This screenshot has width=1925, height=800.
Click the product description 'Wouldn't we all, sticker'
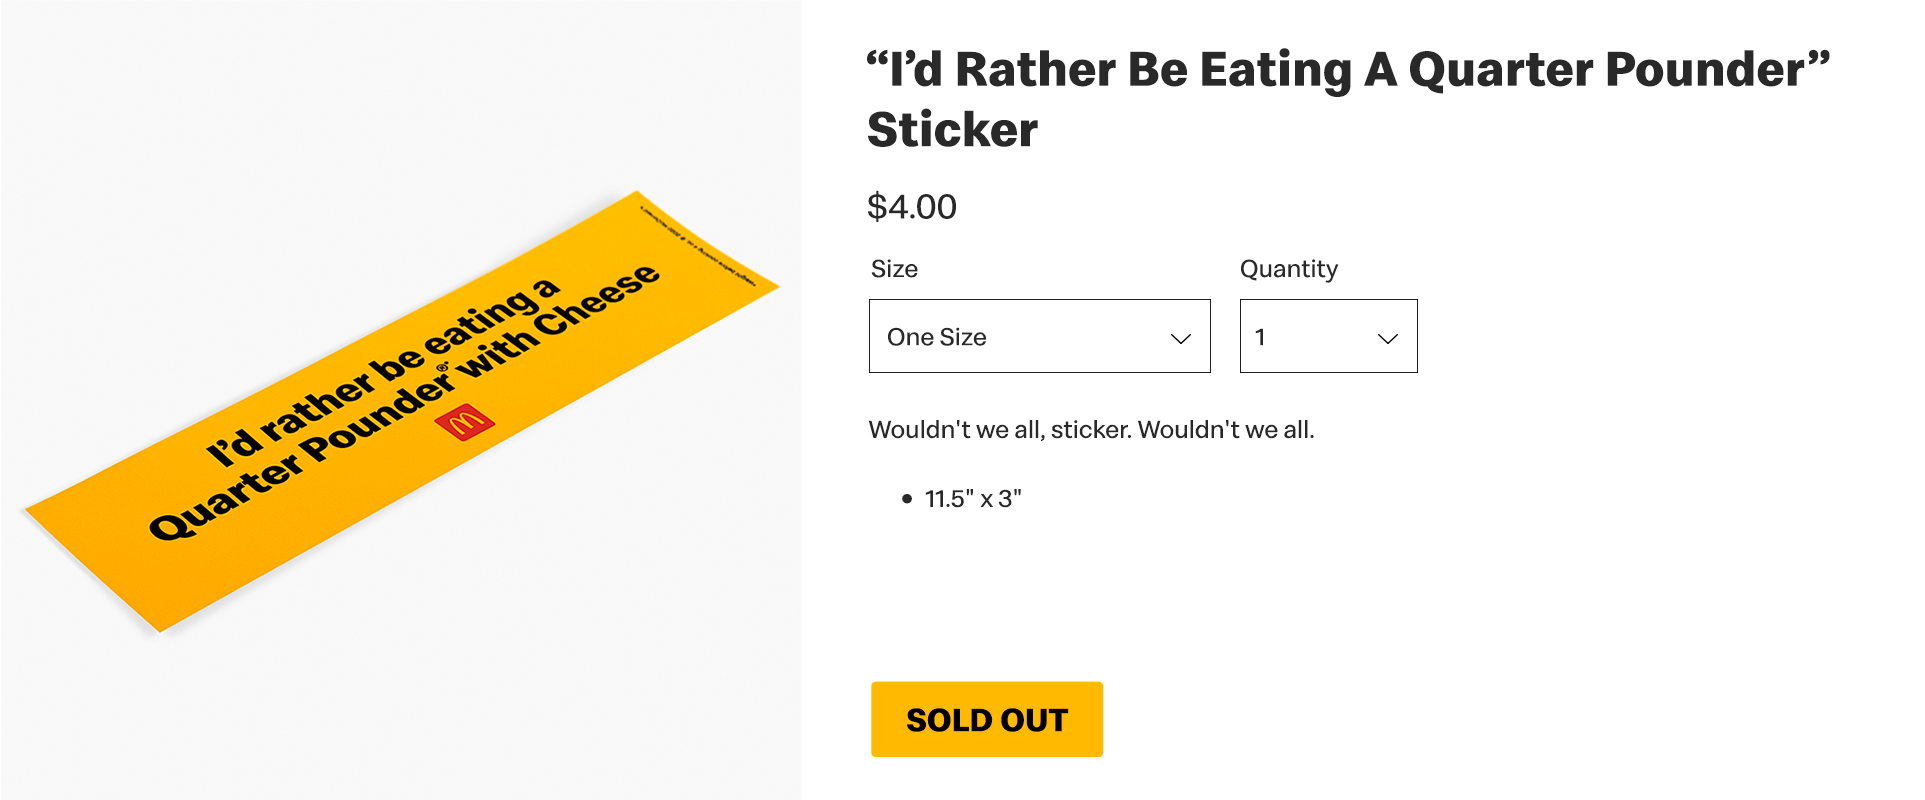1091,430
